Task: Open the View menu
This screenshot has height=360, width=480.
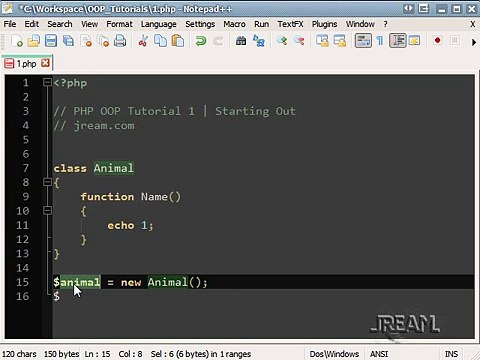Action: 89,24
